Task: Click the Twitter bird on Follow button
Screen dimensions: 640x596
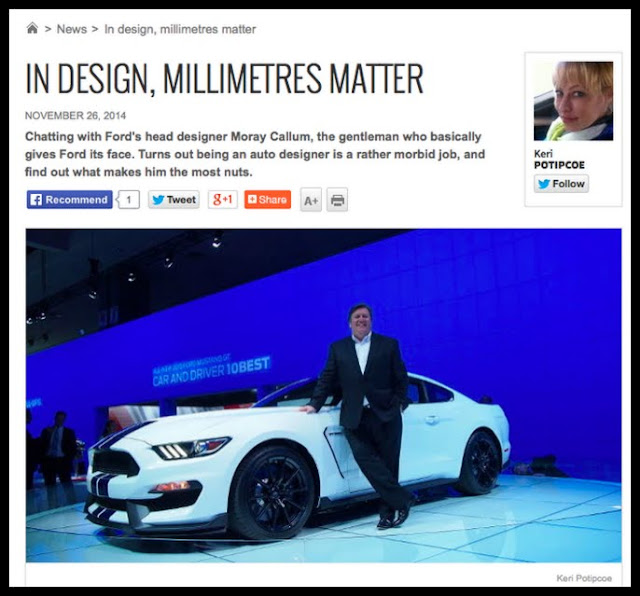Action: pyautogui.click(x=544, y=184)
